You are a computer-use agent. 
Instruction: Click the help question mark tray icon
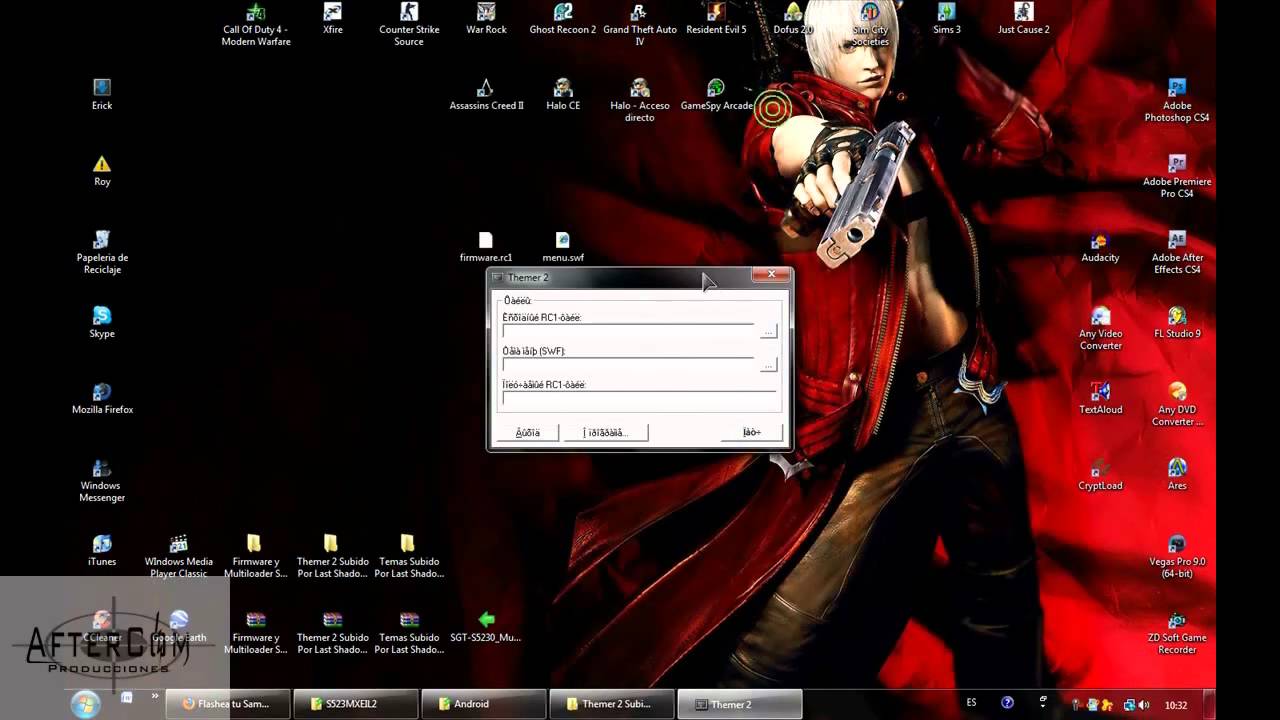(1007, 703)
